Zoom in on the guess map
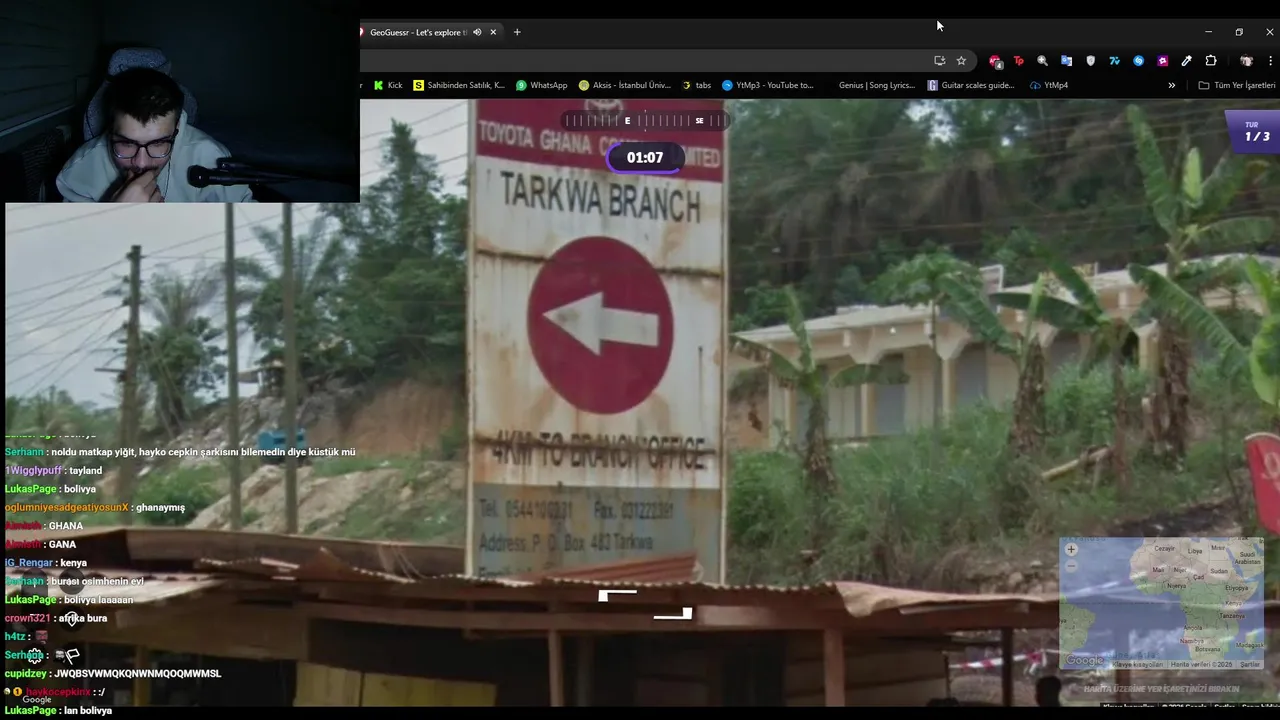Image resolution: width=1280 pixels, height=720 pixels. point(1071,549)
